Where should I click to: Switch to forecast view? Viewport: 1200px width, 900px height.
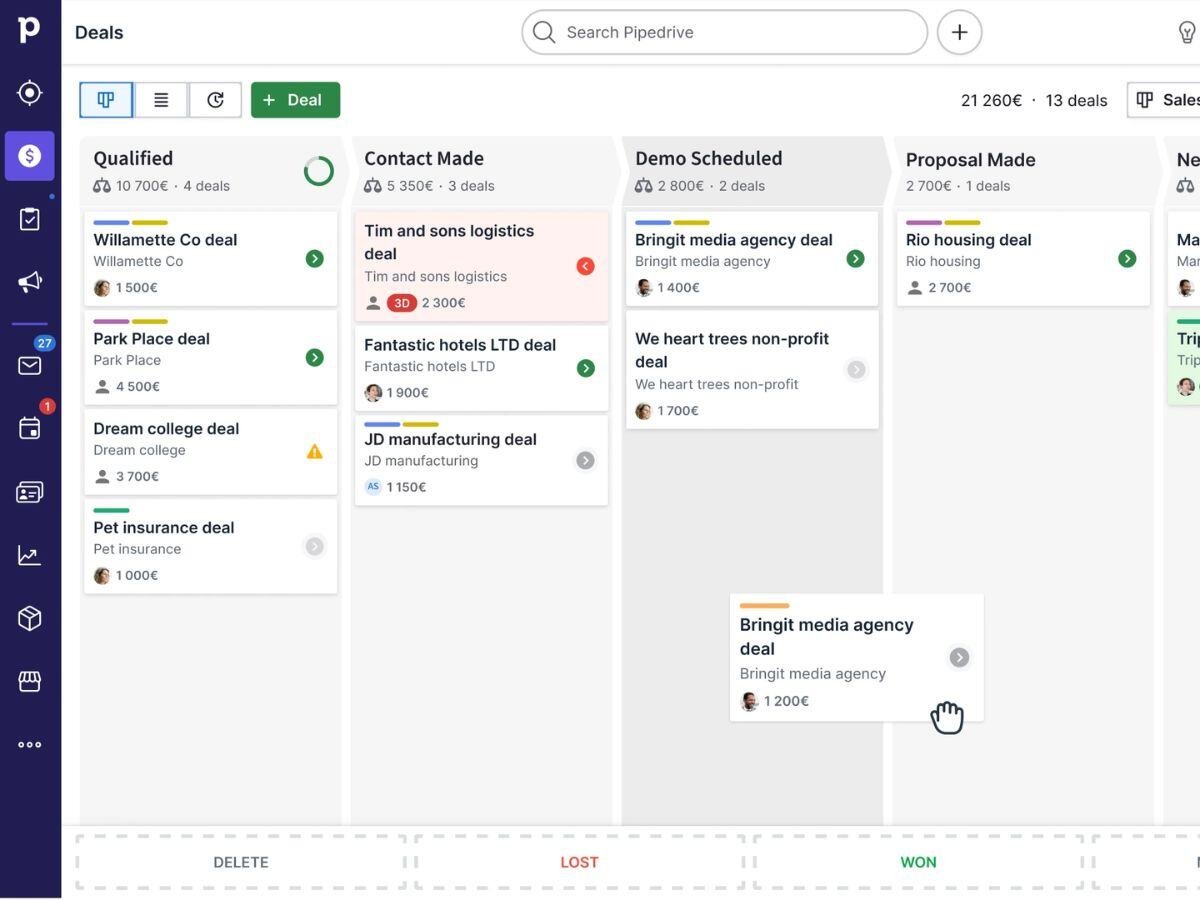coord(215,100)
